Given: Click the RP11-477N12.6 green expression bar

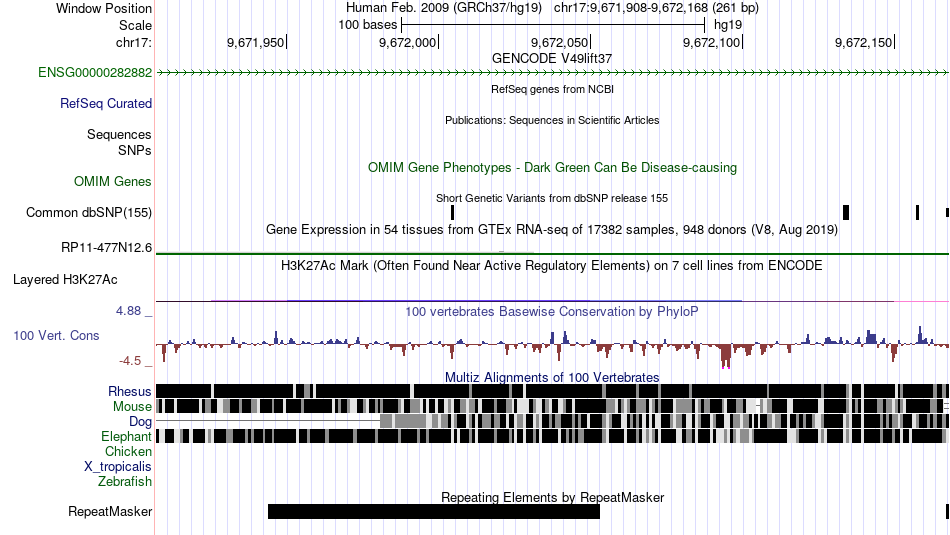Looking at the screenshot, I should tap(552, 253).
